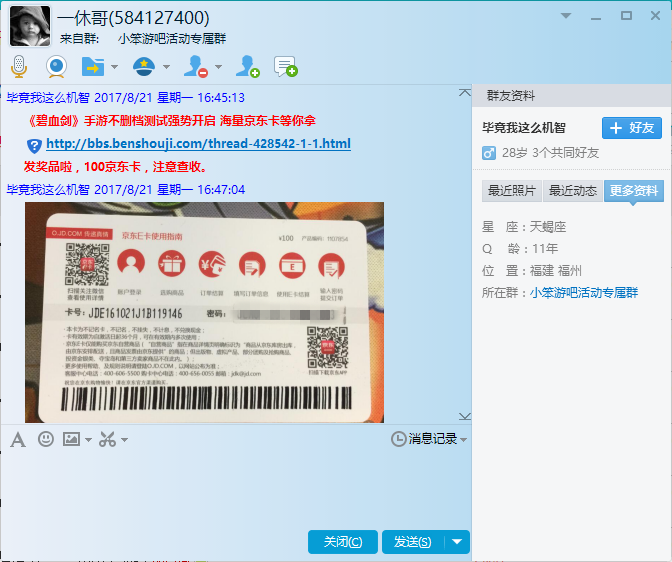Expand the send picture dropdown arrow
672x562 pixels.
tap(88, 439)
